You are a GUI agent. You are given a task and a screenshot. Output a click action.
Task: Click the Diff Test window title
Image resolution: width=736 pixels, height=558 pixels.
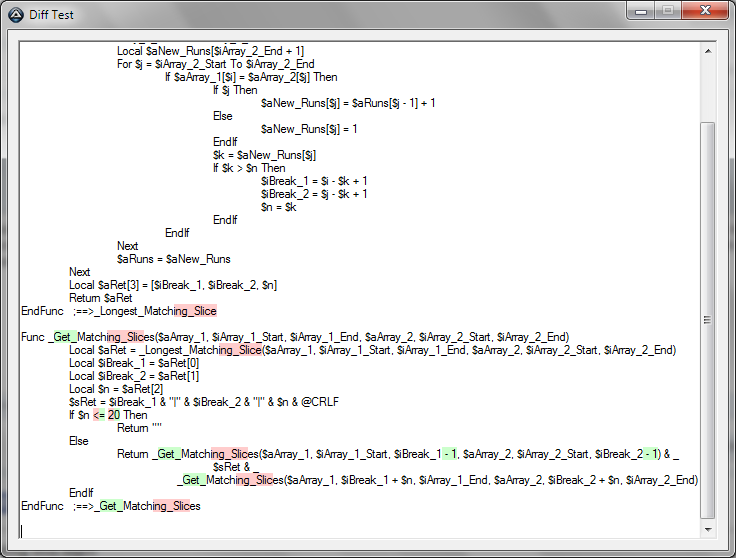click(51, 15)
